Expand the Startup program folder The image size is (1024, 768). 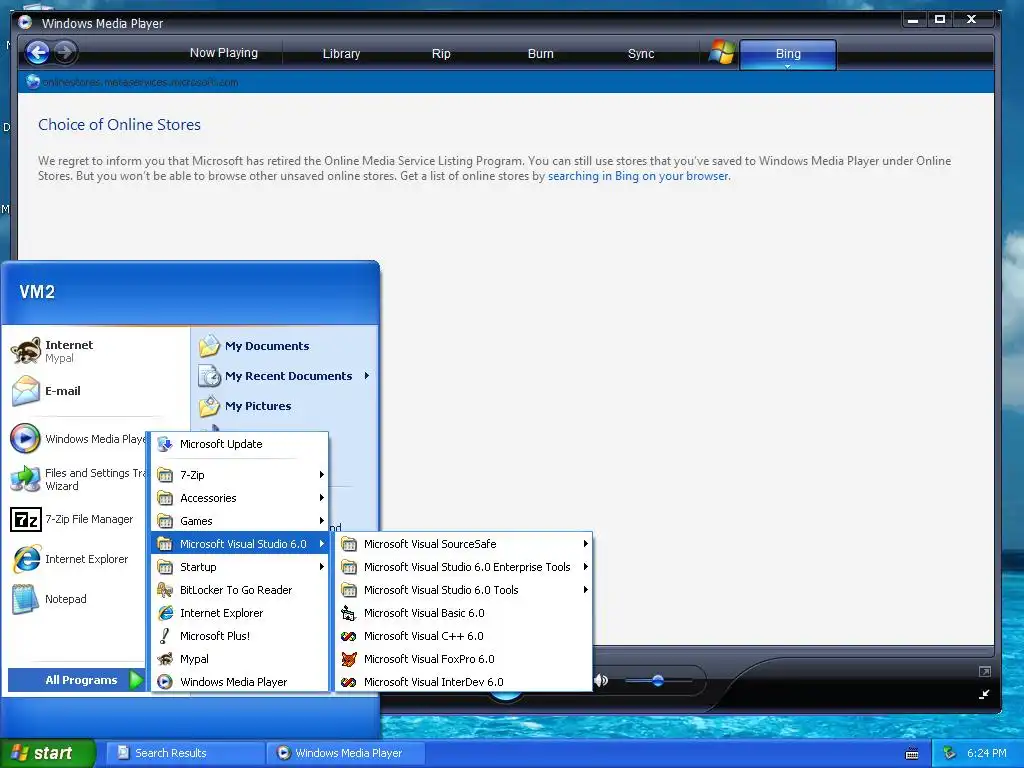(x=240, y=567)
